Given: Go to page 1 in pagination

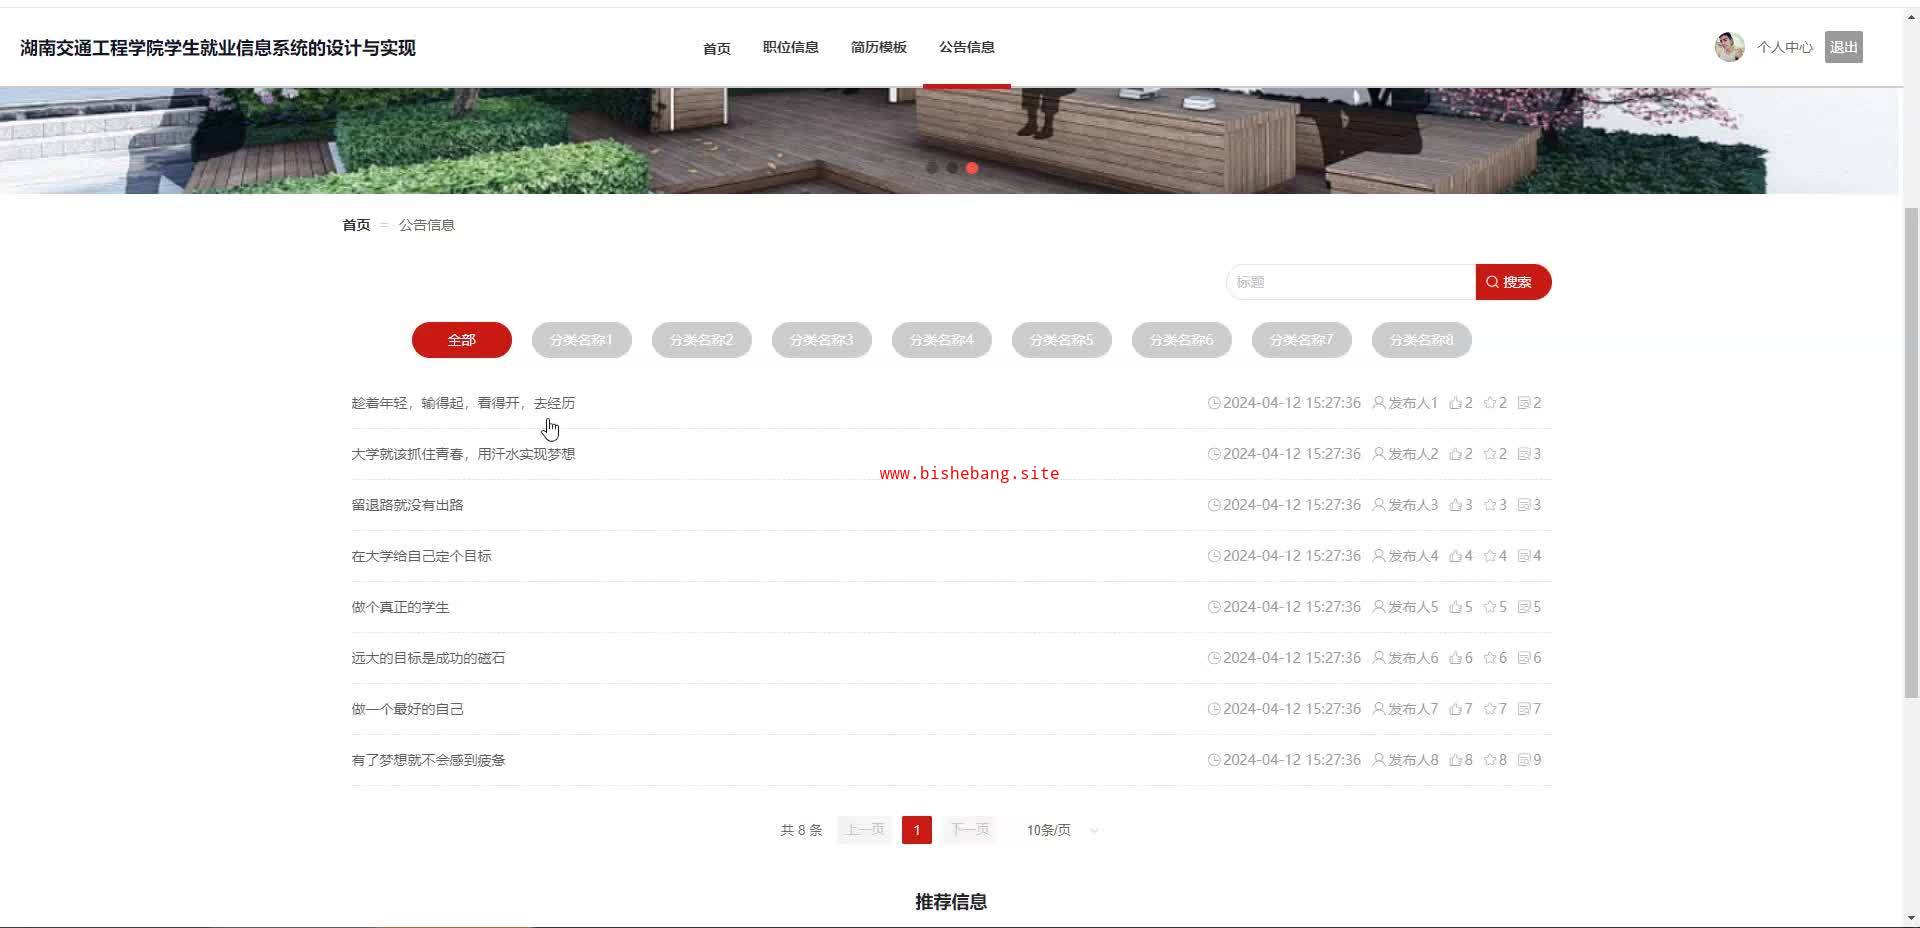Looking at the screenshot, I should pyautogui.click(x=917, y=830).
